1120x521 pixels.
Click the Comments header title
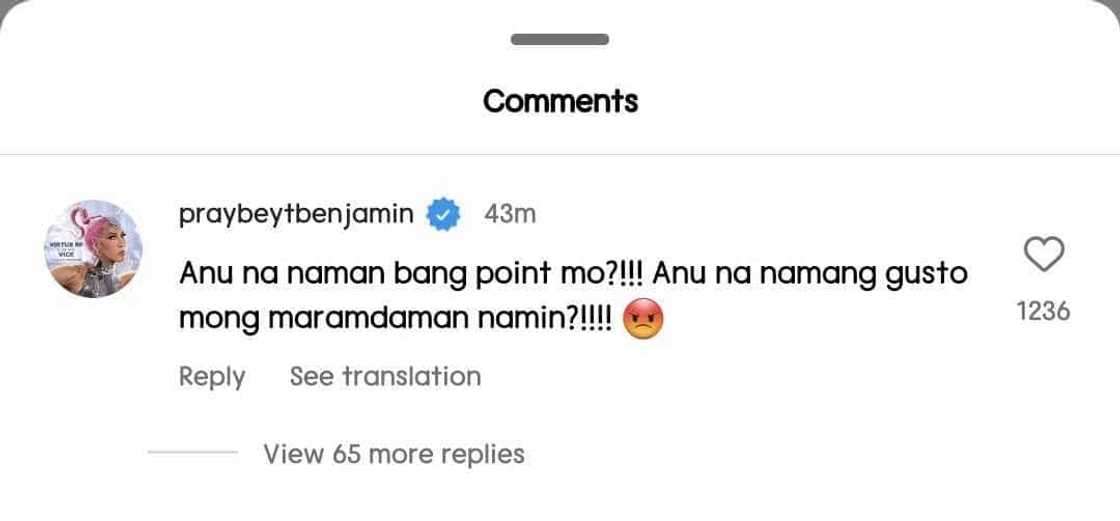[x=560, y=101]
